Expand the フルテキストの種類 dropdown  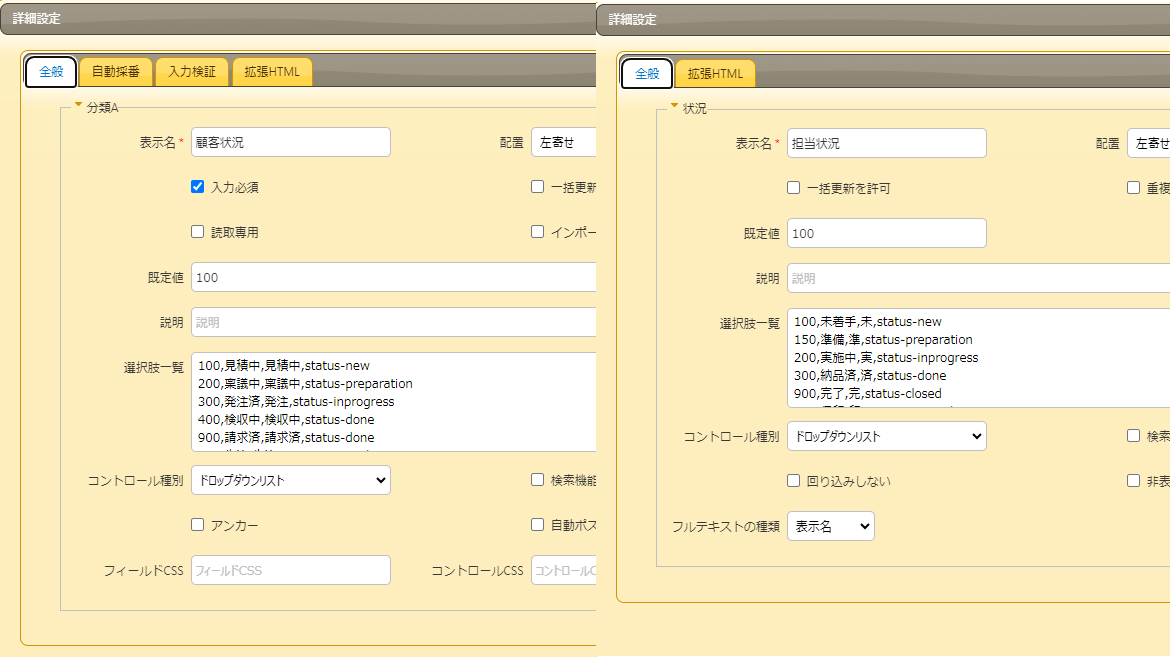point(830,526)
